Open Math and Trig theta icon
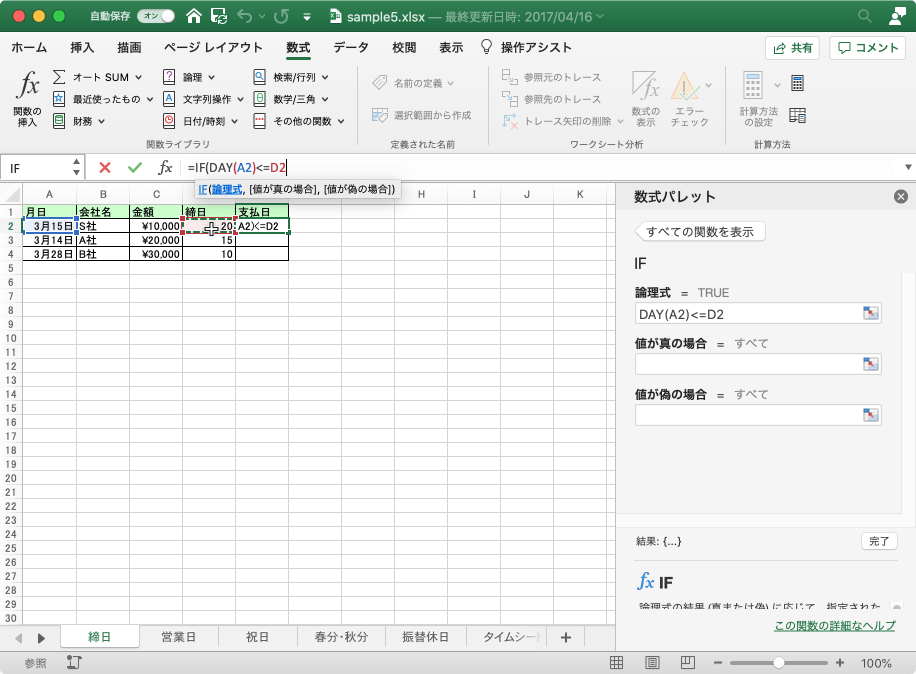 tap(259, 99)
